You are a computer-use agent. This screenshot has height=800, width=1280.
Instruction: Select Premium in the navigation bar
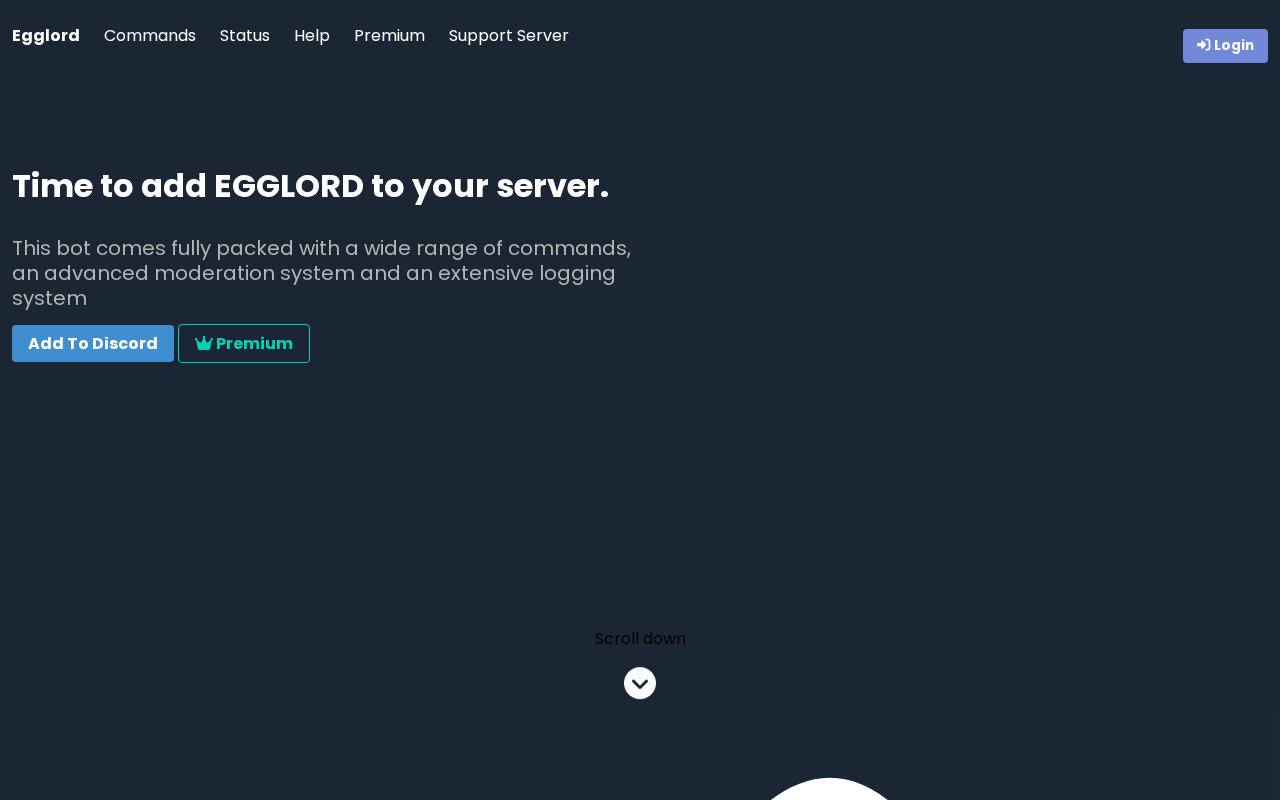pos(389,36)
